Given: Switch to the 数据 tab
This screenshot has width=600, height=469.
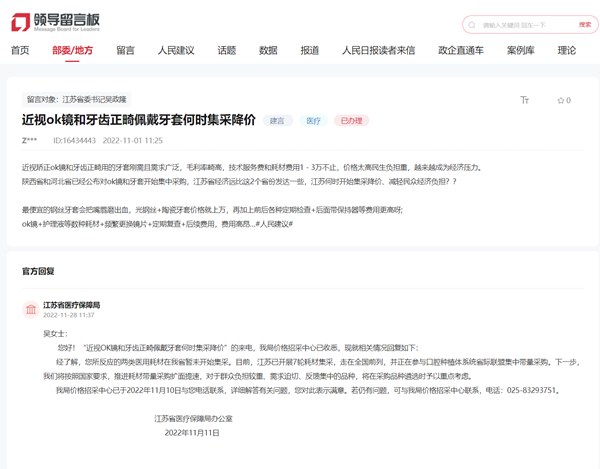Looking at the screenshot, I should (268, 50).
